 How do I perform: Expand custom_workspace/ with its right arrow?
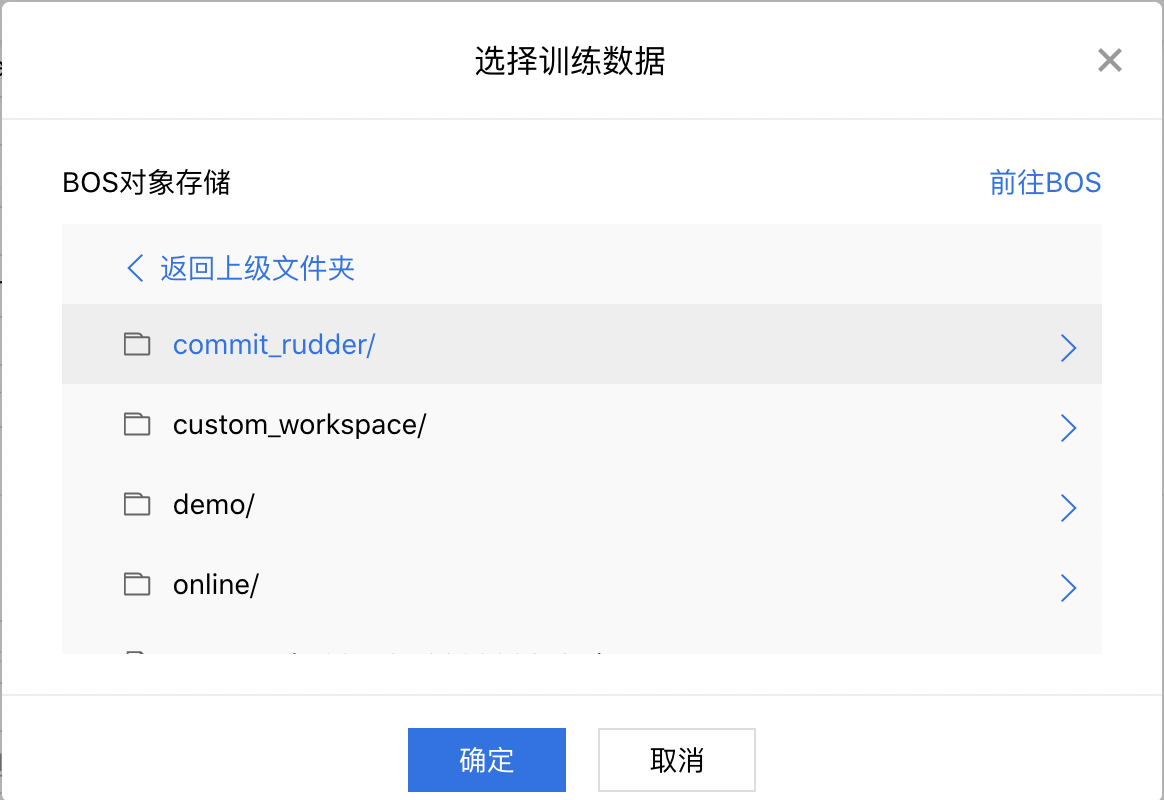(1068, 427)
